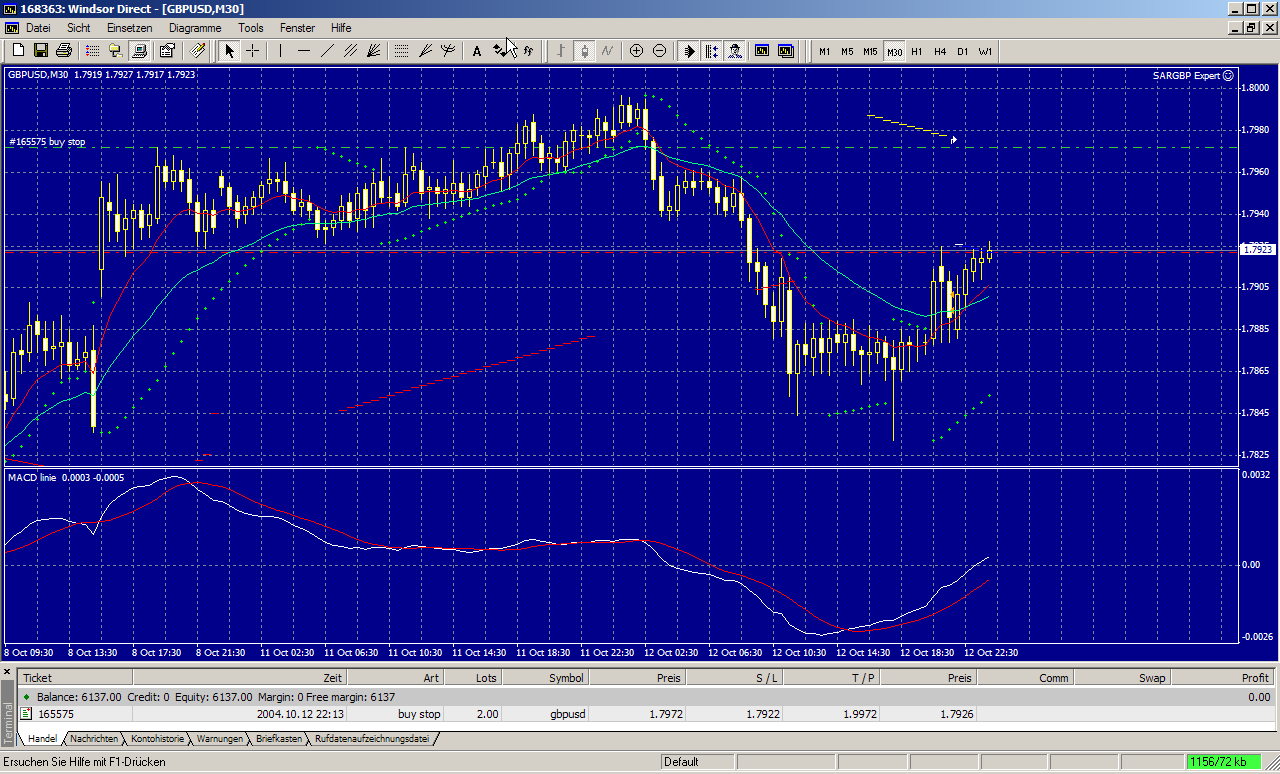
Task: Open the Einsetzen menu
Action: [129, 28]
